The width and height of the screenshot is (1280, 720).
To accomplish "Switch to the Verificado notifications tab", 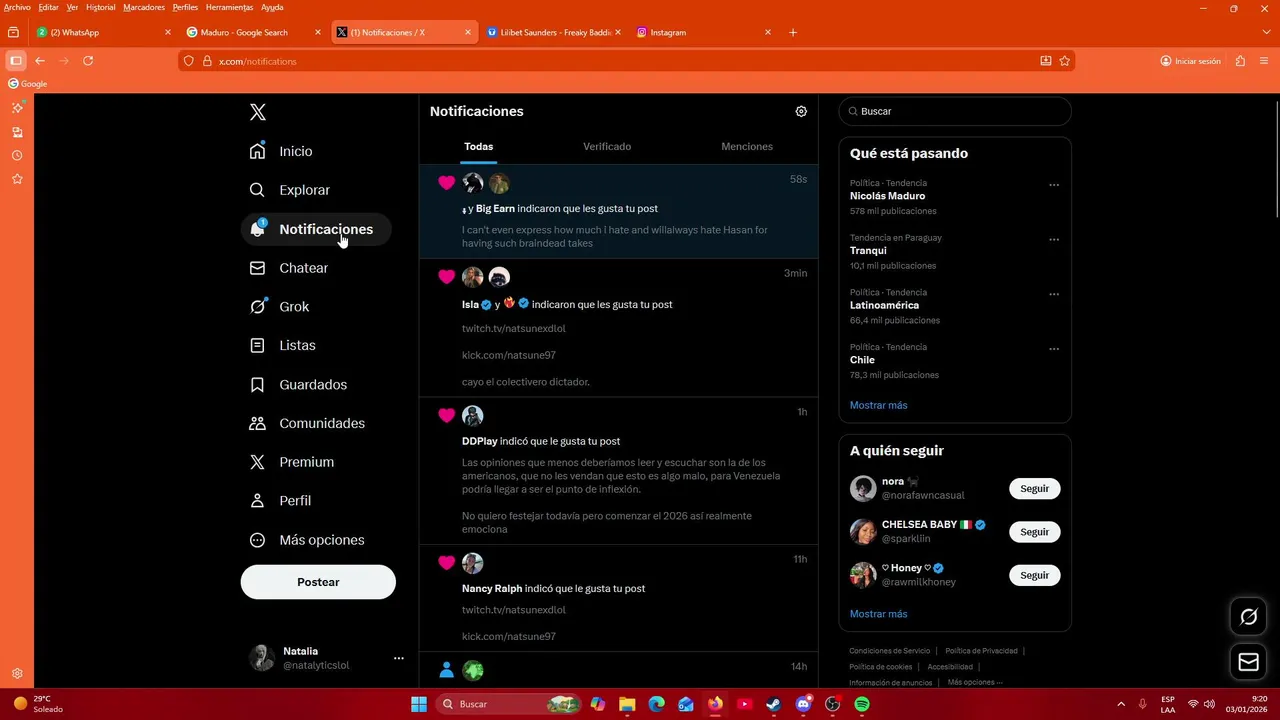I will point(607,146).
